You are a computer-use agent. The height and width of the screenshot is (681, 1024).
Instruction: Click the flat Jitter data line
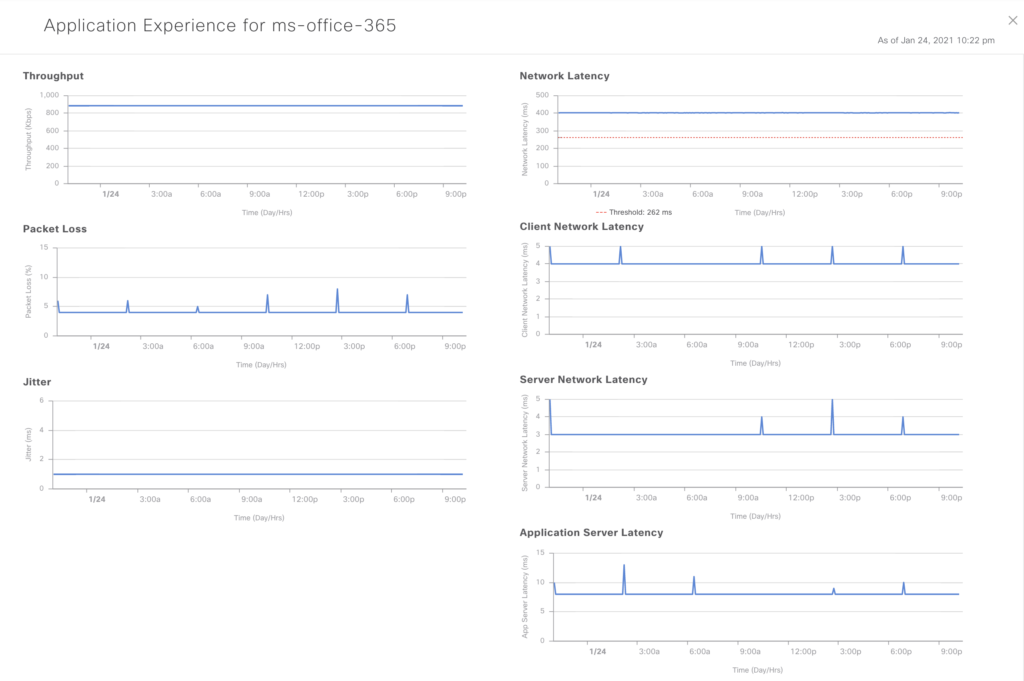click(258, 474)
